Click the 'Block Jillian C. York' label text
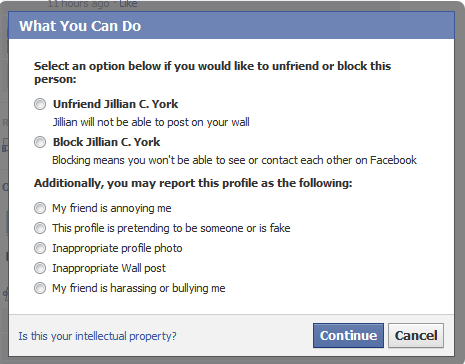The width and height of the screenshot is (465, 364). pos(106,142)
